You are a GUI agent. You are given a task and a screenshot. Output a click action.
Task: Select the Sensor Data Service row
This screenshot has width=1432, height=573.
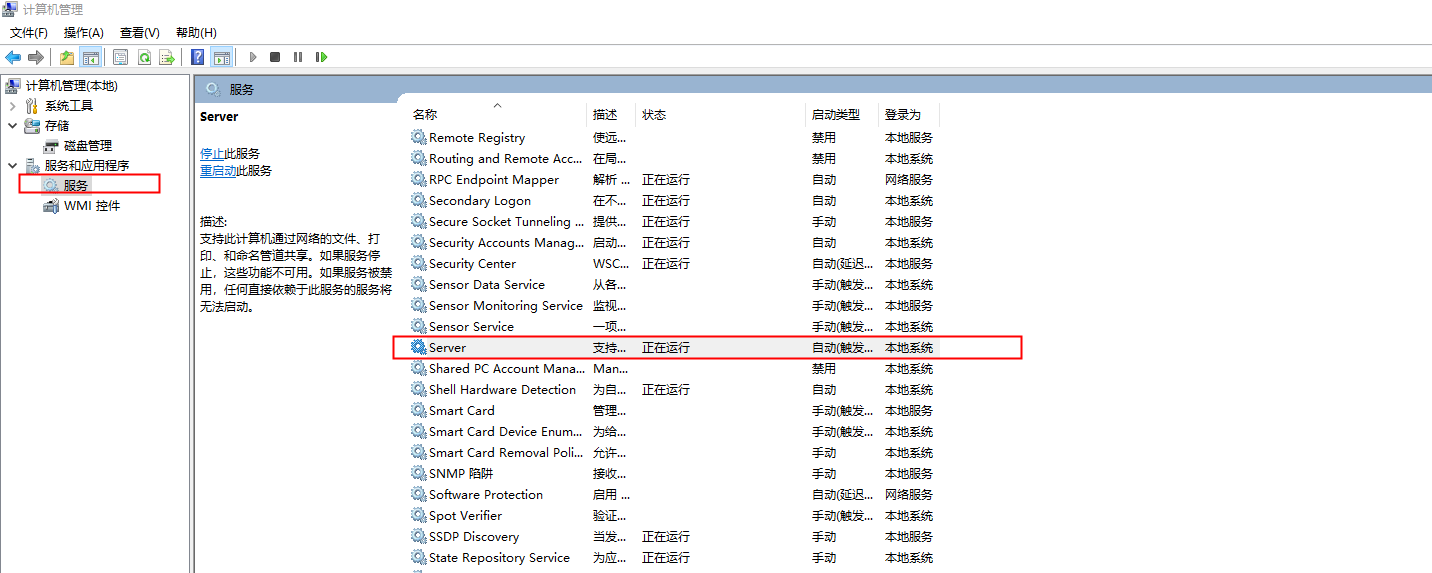674,284
